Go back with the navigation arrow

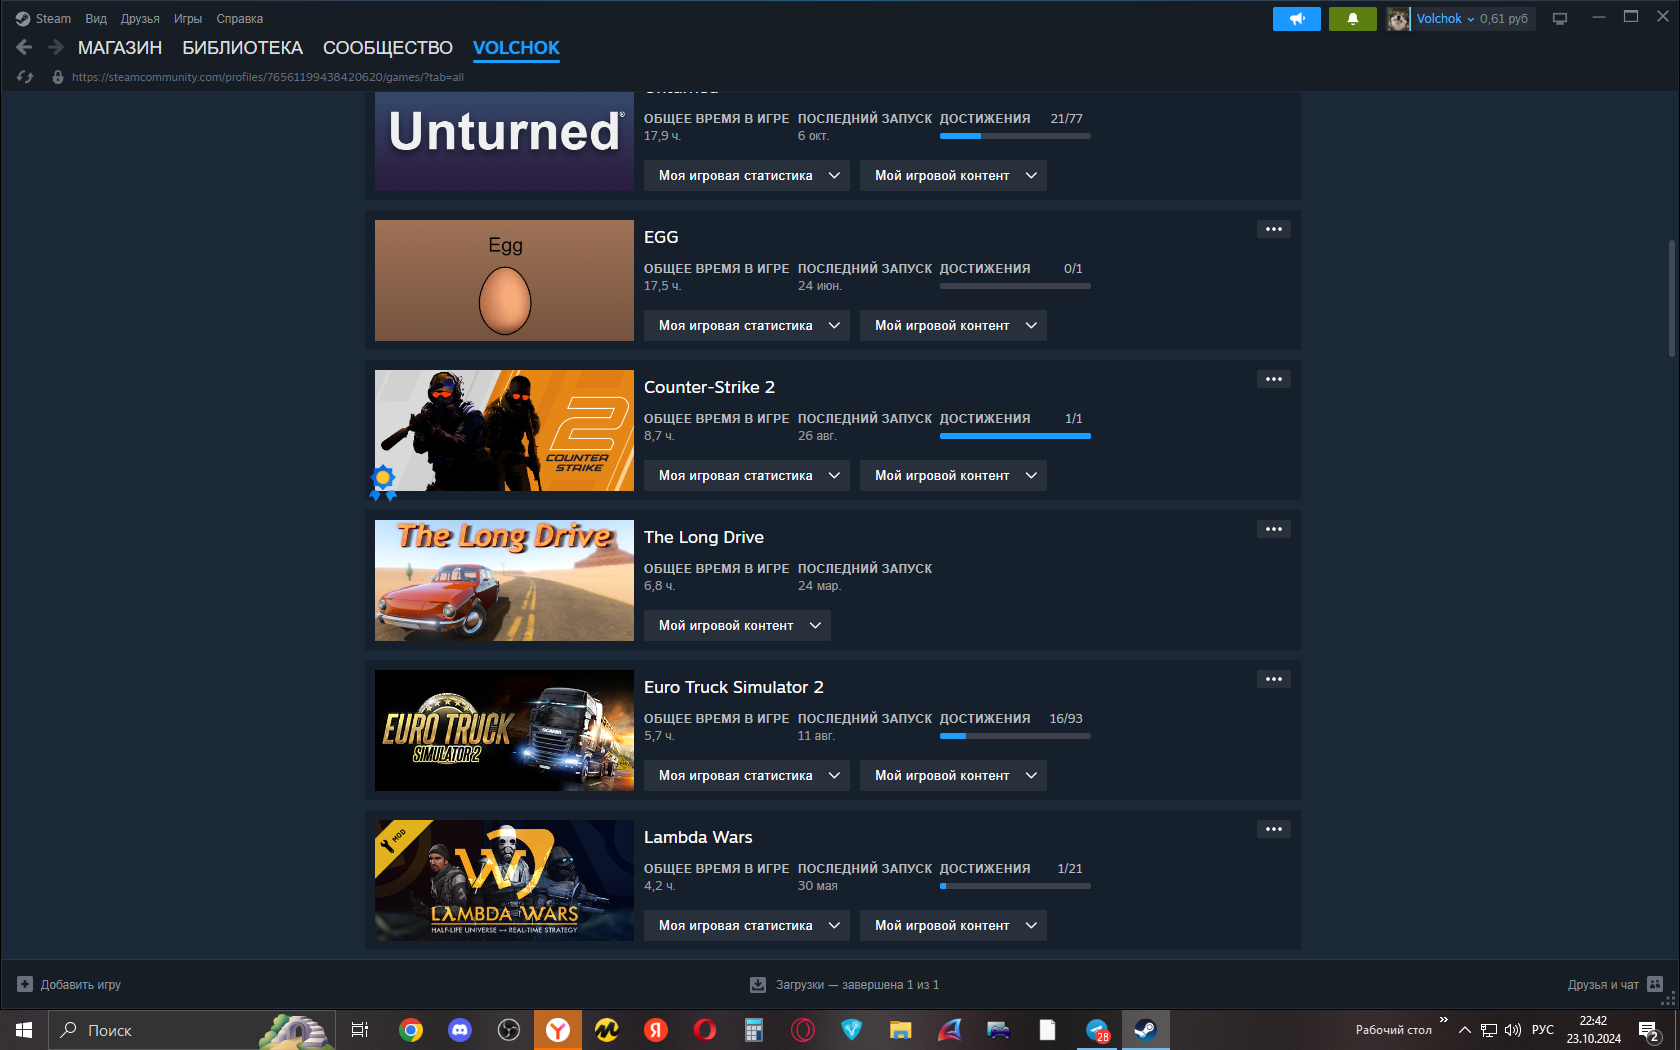pos(24,47)
